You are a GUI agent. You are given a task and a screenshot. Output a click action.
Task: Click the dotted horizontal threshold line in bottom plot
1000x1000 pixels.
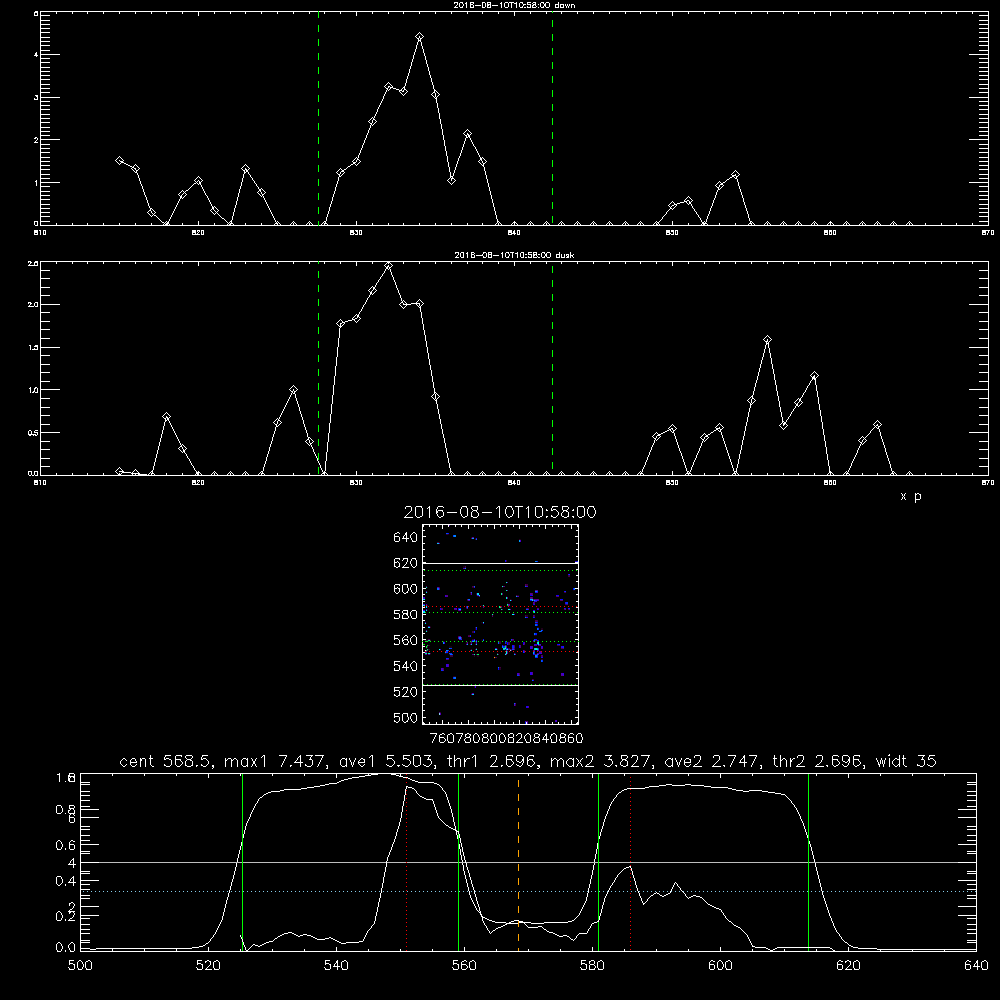click(528, 891)
